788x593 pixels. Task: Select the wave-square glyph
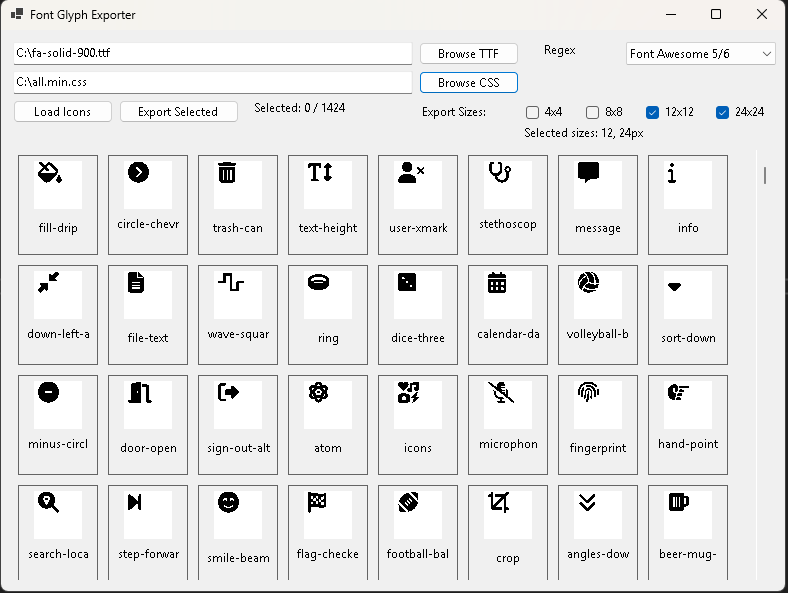238,315
